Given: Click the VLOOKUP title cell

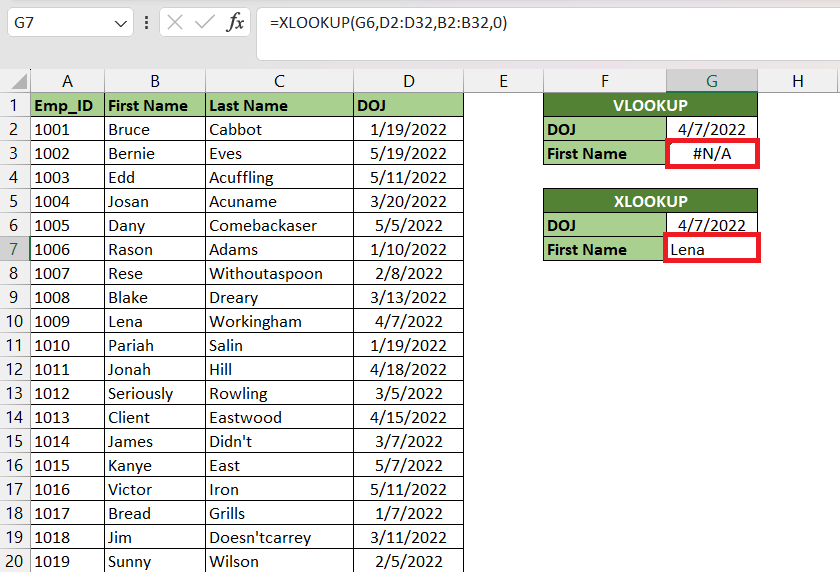Looking at the screenshot, I should click(x=650, y=105).
